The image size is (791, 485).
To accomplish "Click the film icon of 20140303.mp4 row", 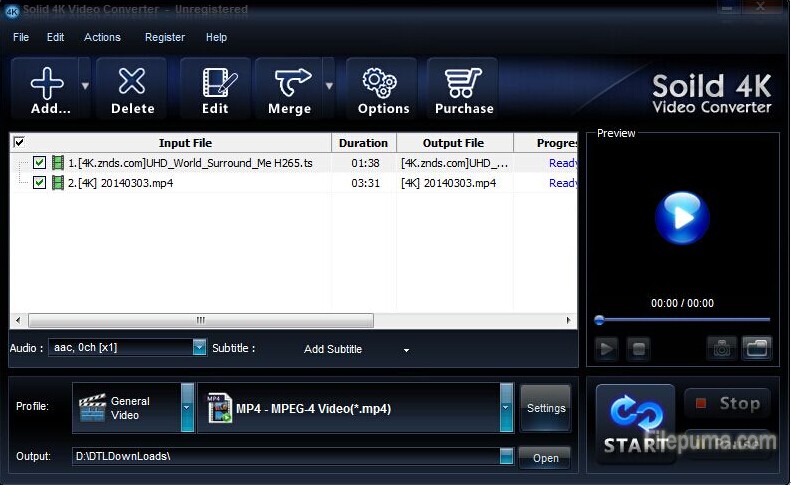I will point(58,183).
